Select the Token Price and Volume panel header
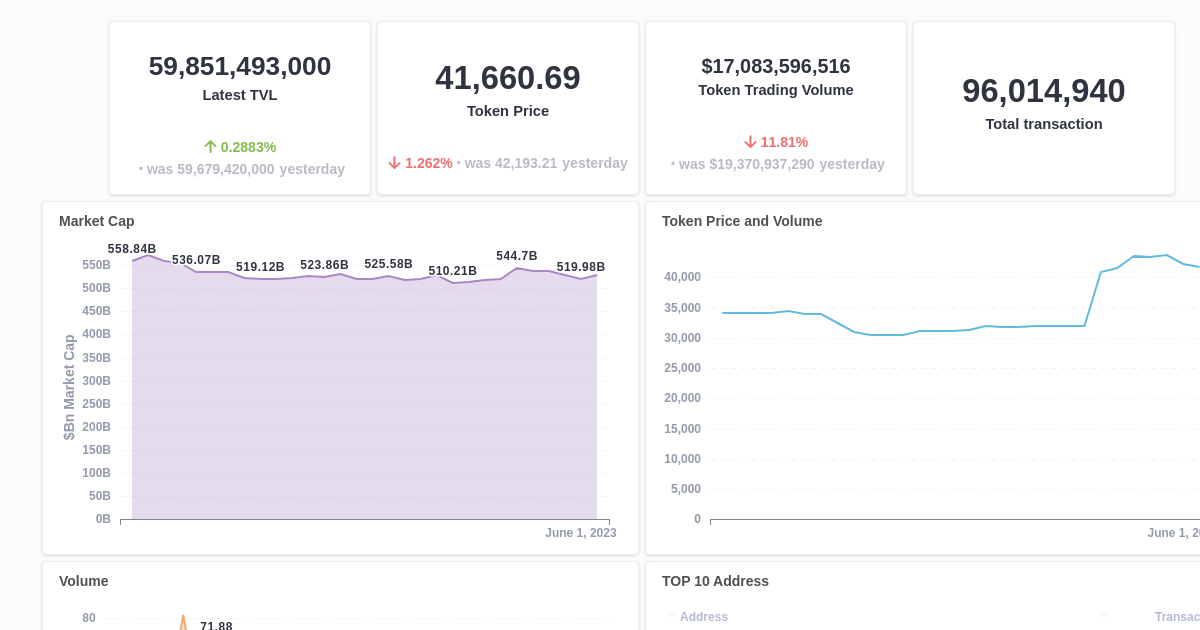Viewport: 1200px width, 630px height. click(x=741, y=221)
